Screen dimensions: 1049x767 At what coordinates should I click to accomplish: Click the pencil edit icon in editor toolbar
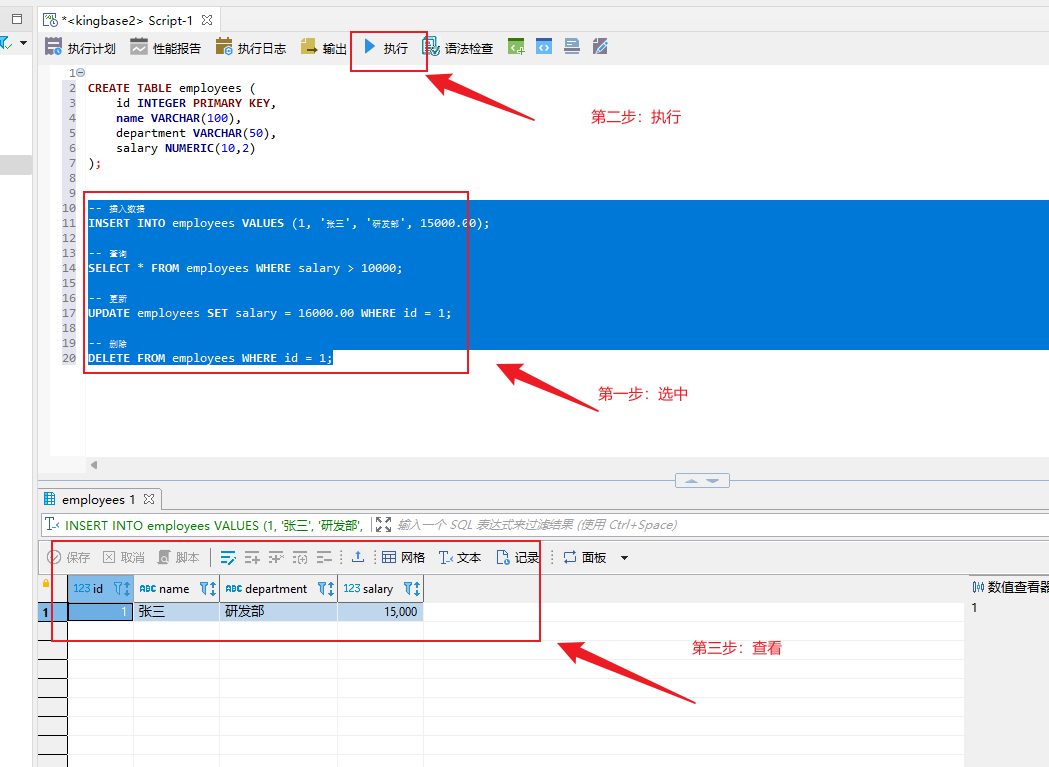click(600, 47)
